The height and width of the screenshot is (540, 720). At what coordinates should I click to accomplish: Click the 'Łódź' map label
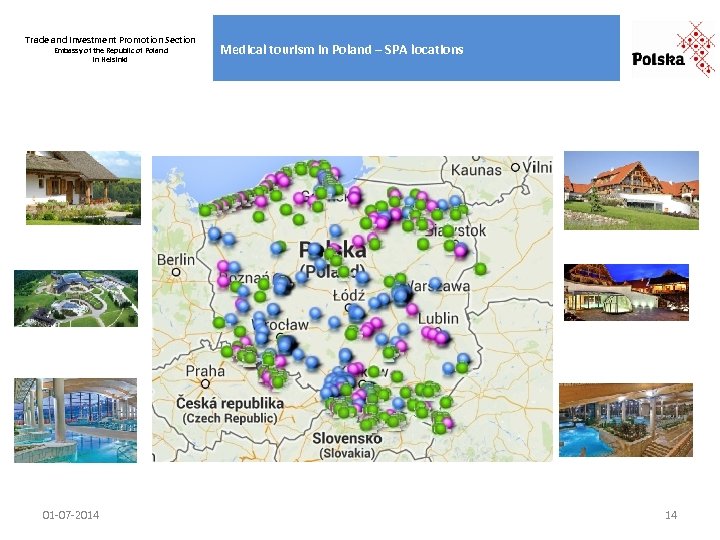click(349, 295)
